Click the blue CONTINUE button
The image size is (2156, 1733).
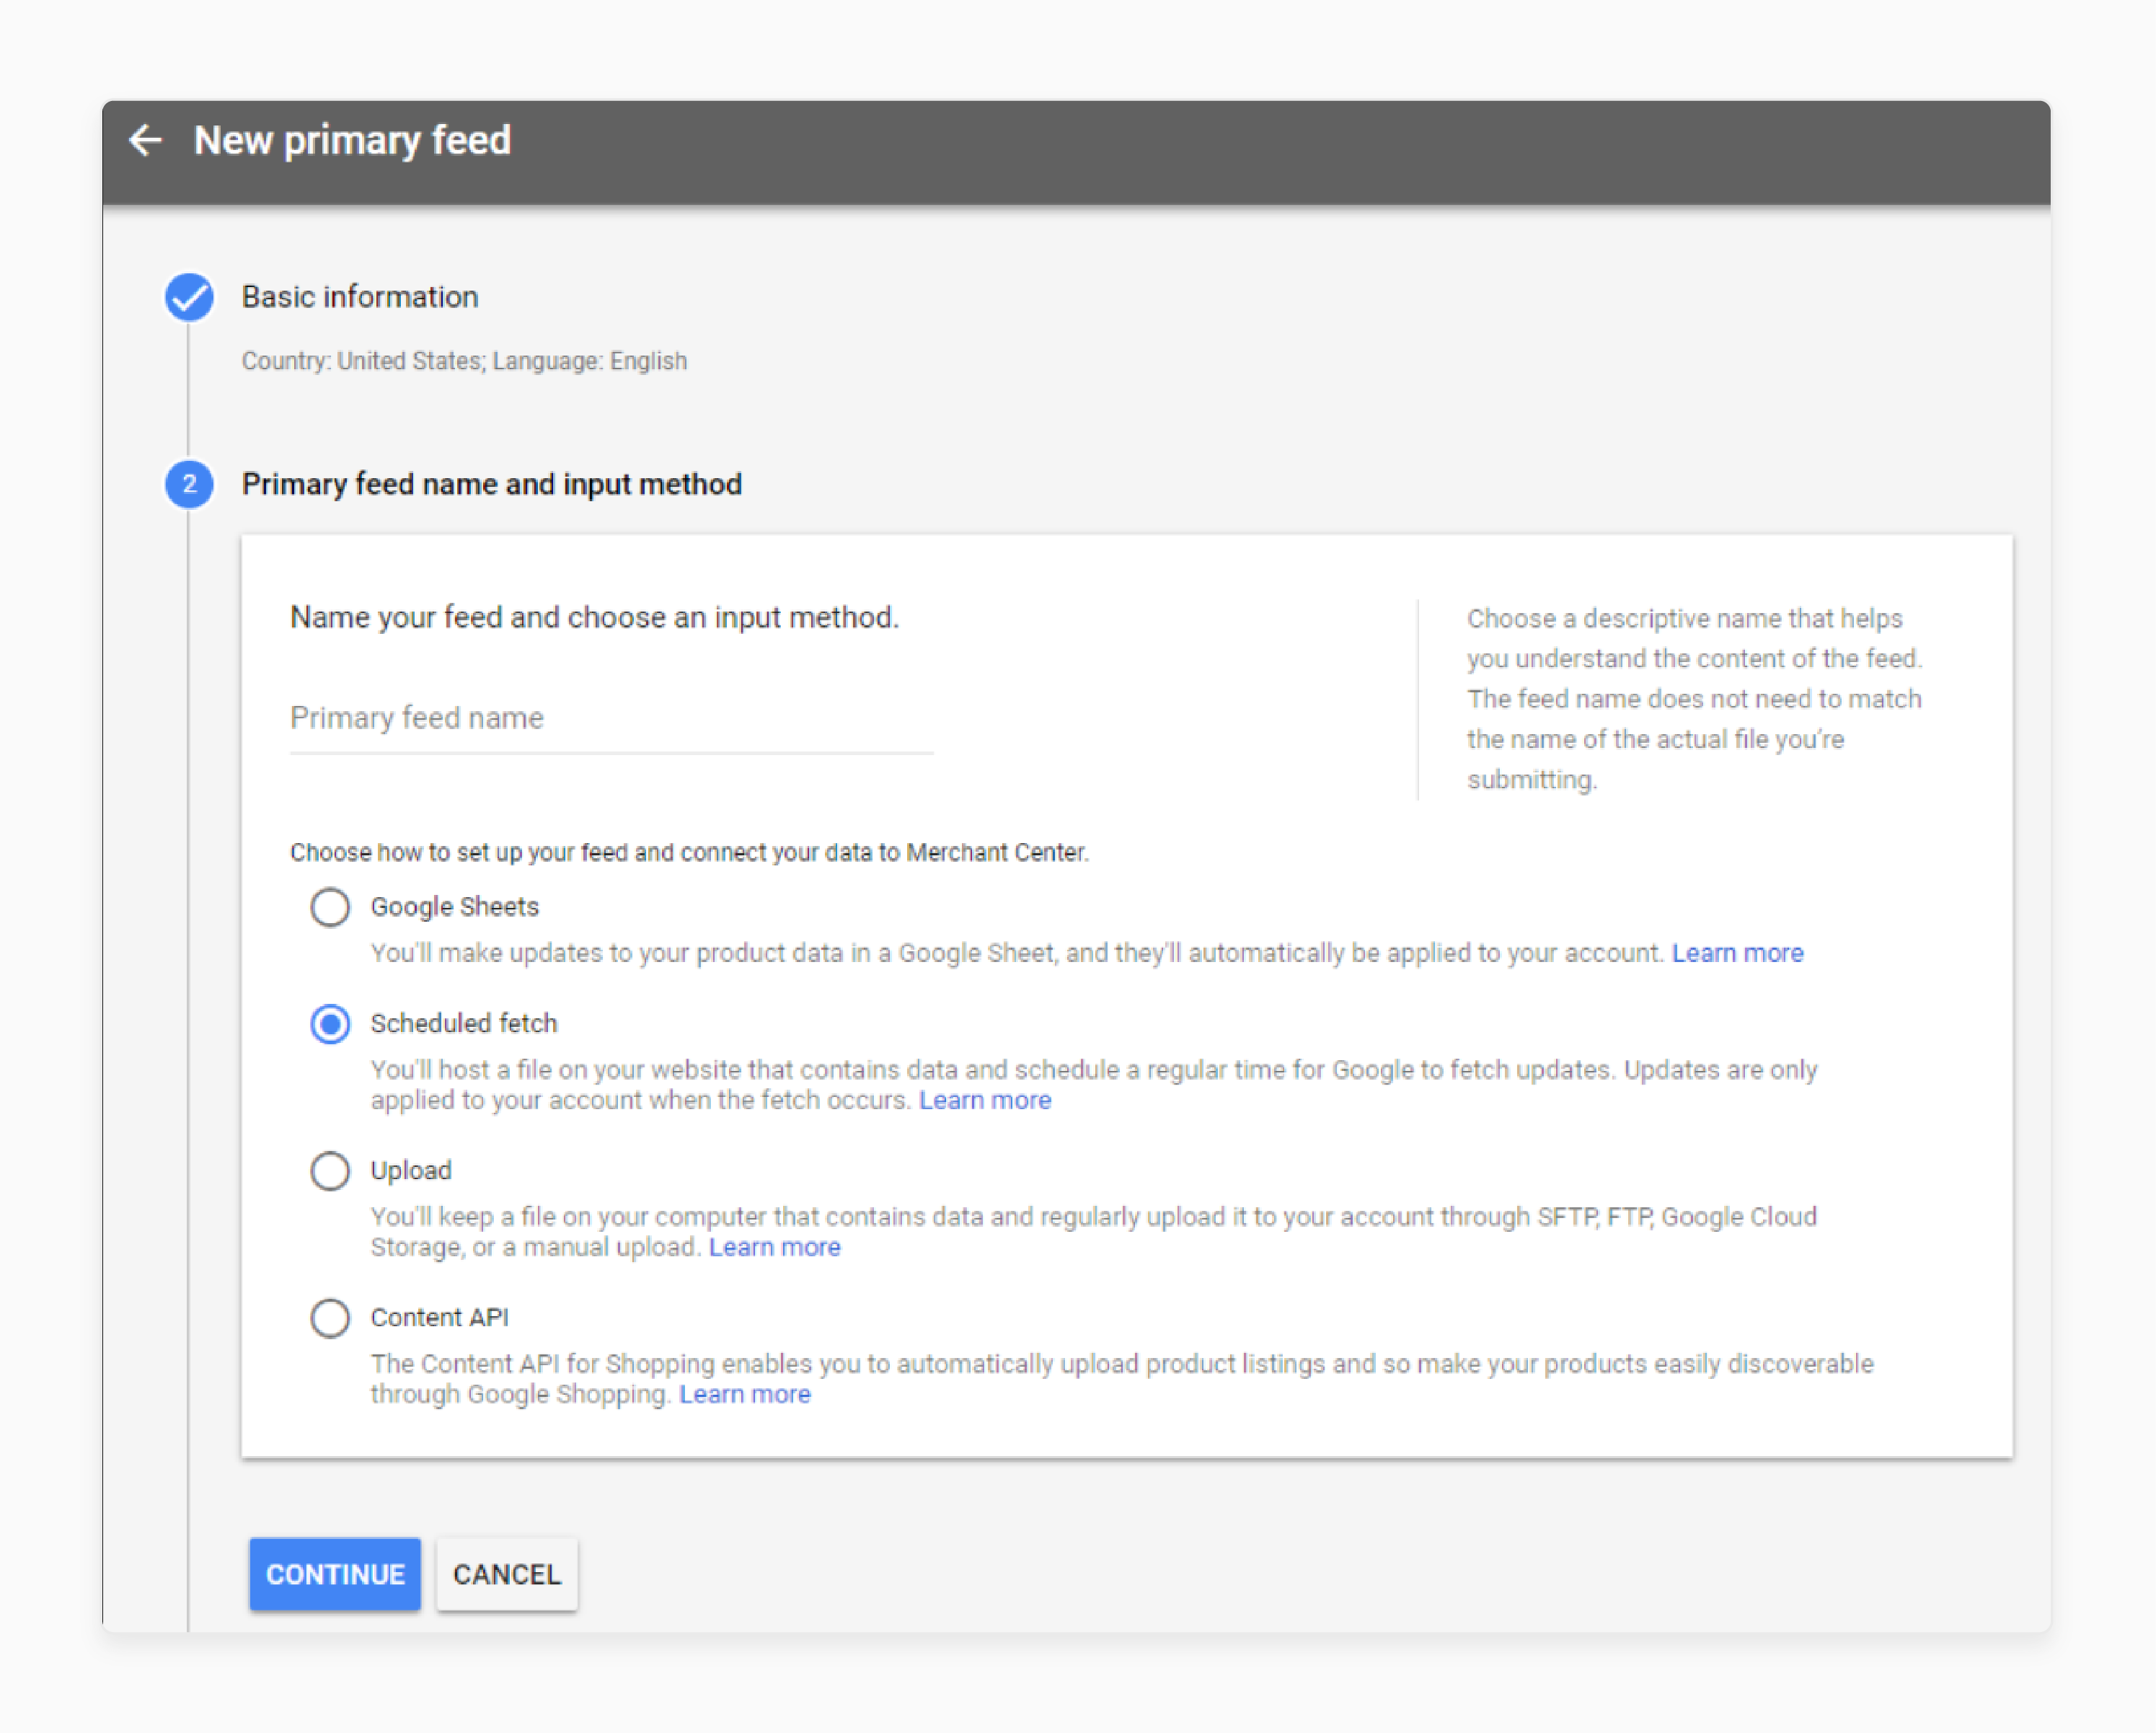pyautogui.click(x=335, y=1574)
